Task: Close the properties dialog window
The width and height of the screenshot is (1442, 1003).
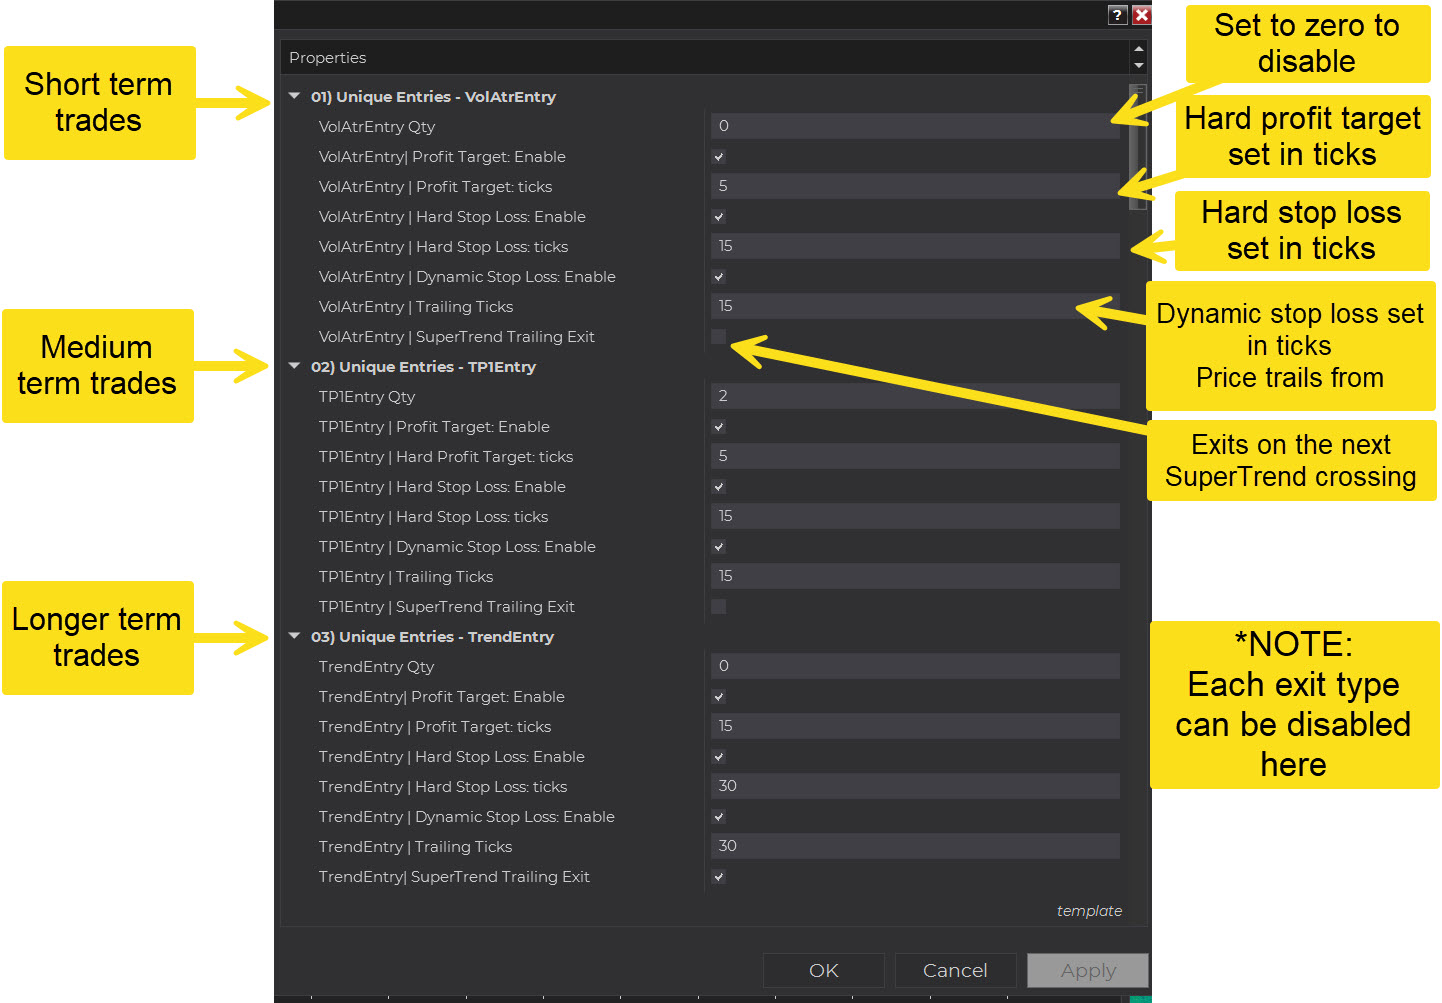Action: [x=1141, y=15]
